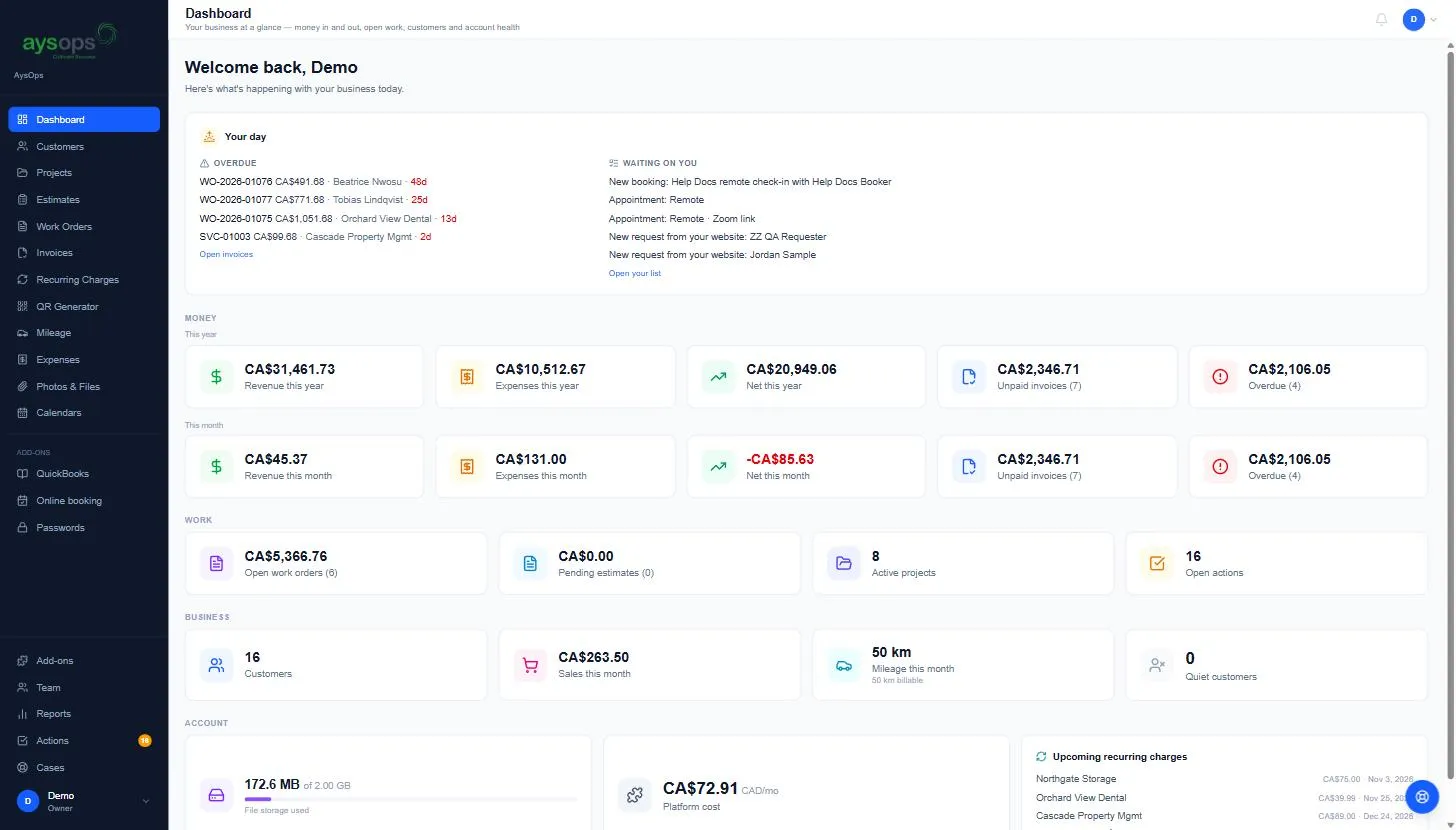
Task: Click the red Overdue alert icon under This year
Action: (x=1220, y=377)
